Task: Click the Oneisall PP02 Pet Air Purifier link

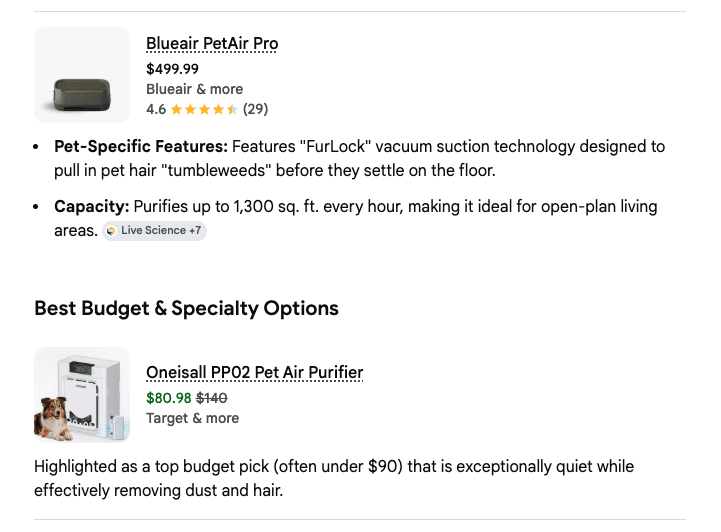Action: coord(254,373)
